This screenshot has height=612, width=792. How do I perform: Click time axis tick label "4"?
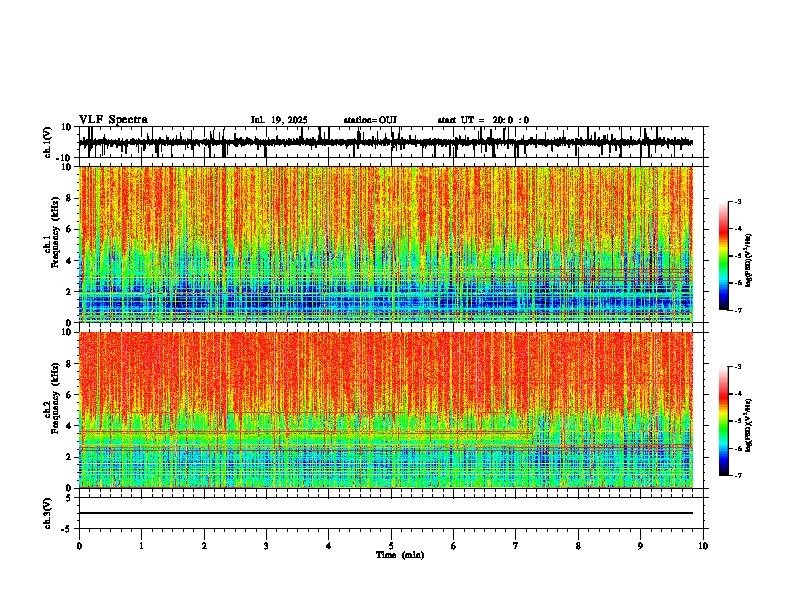click(x=329, y=546)
